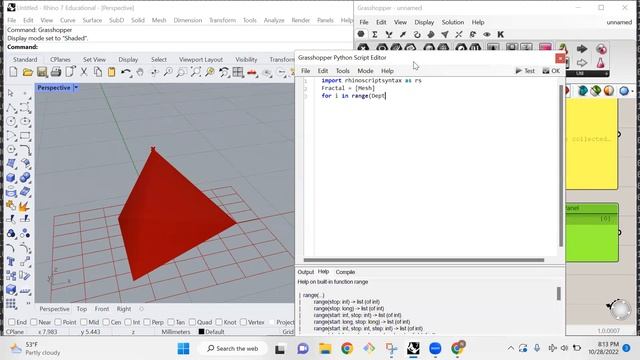Click the Zoom Window magnifier icon
Screen dimensions: 640x360
coord(182,72)
